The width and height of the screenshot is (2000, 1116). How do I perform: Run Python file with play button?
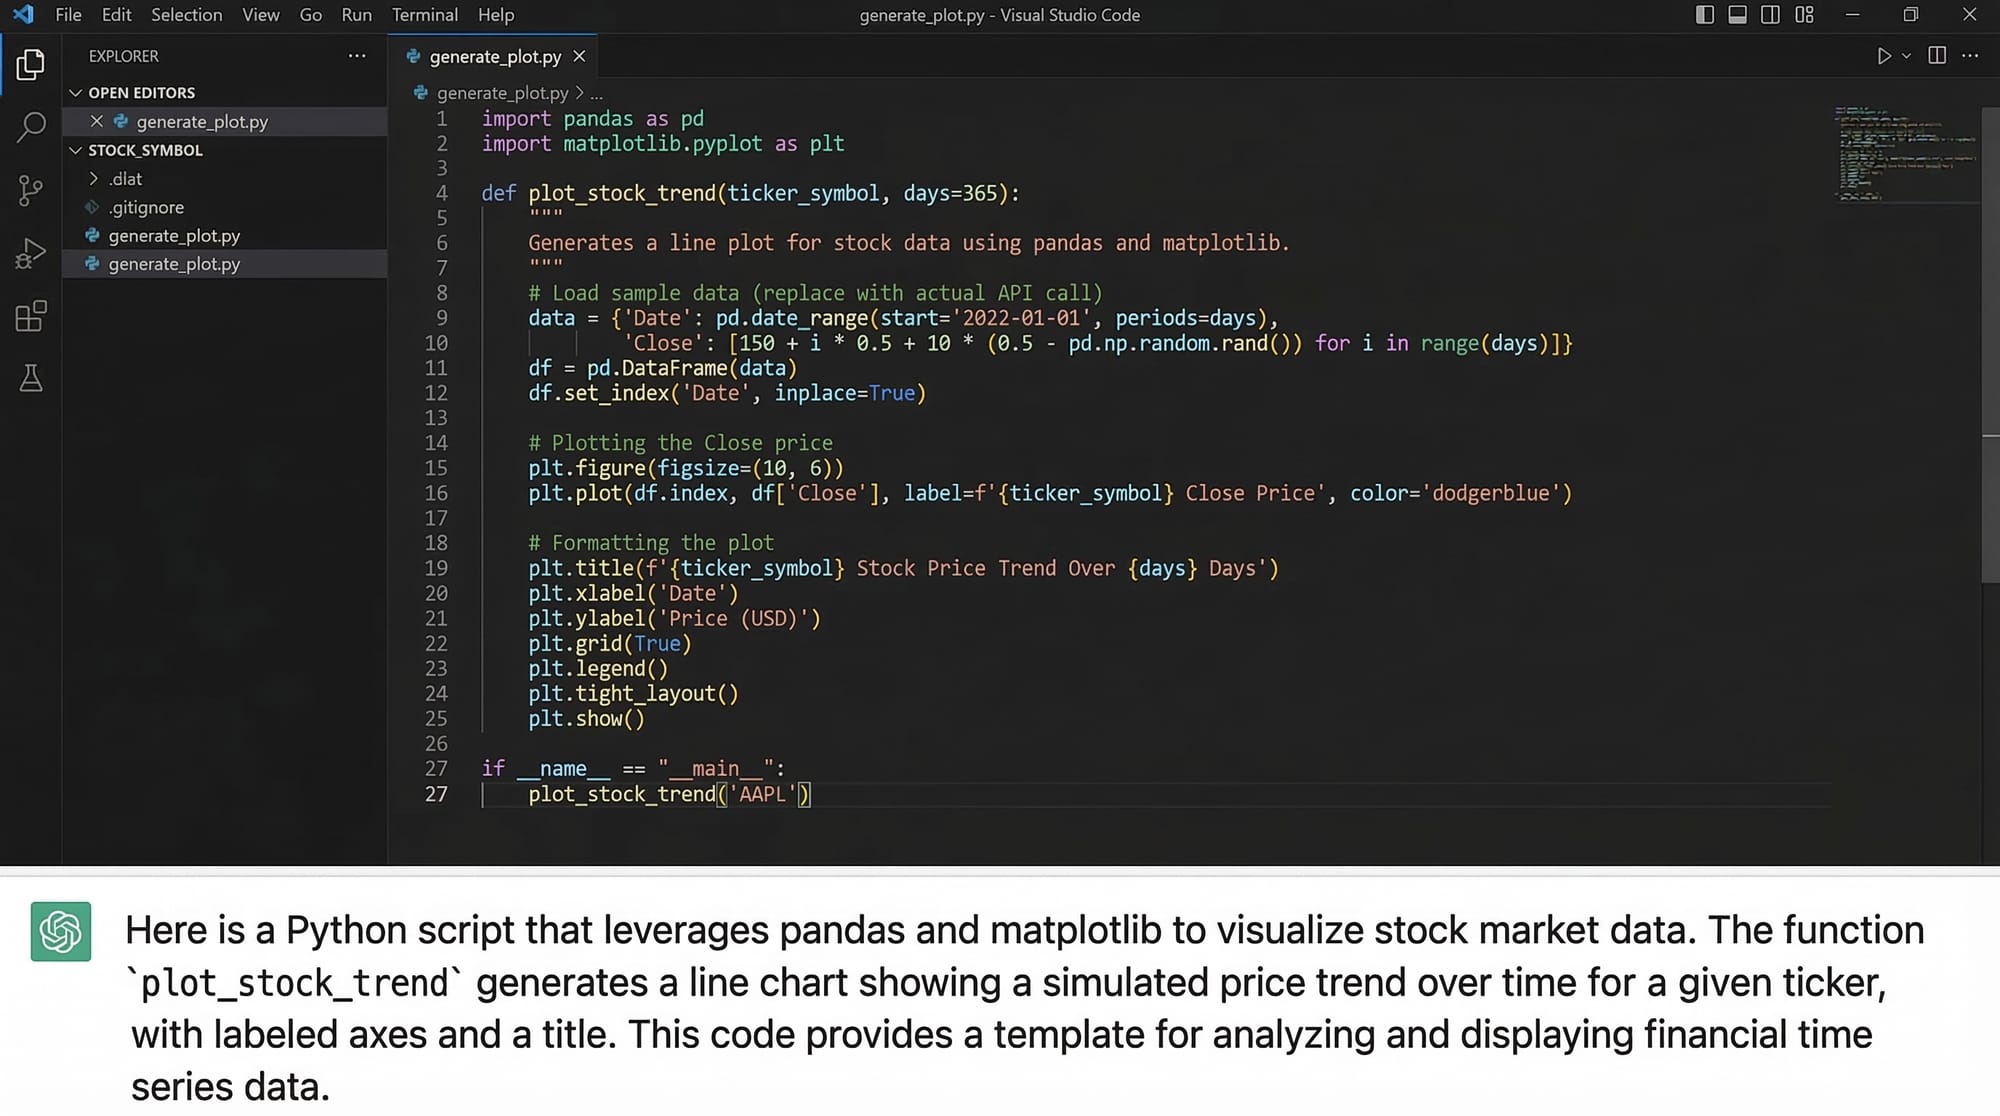(1883, 56)
